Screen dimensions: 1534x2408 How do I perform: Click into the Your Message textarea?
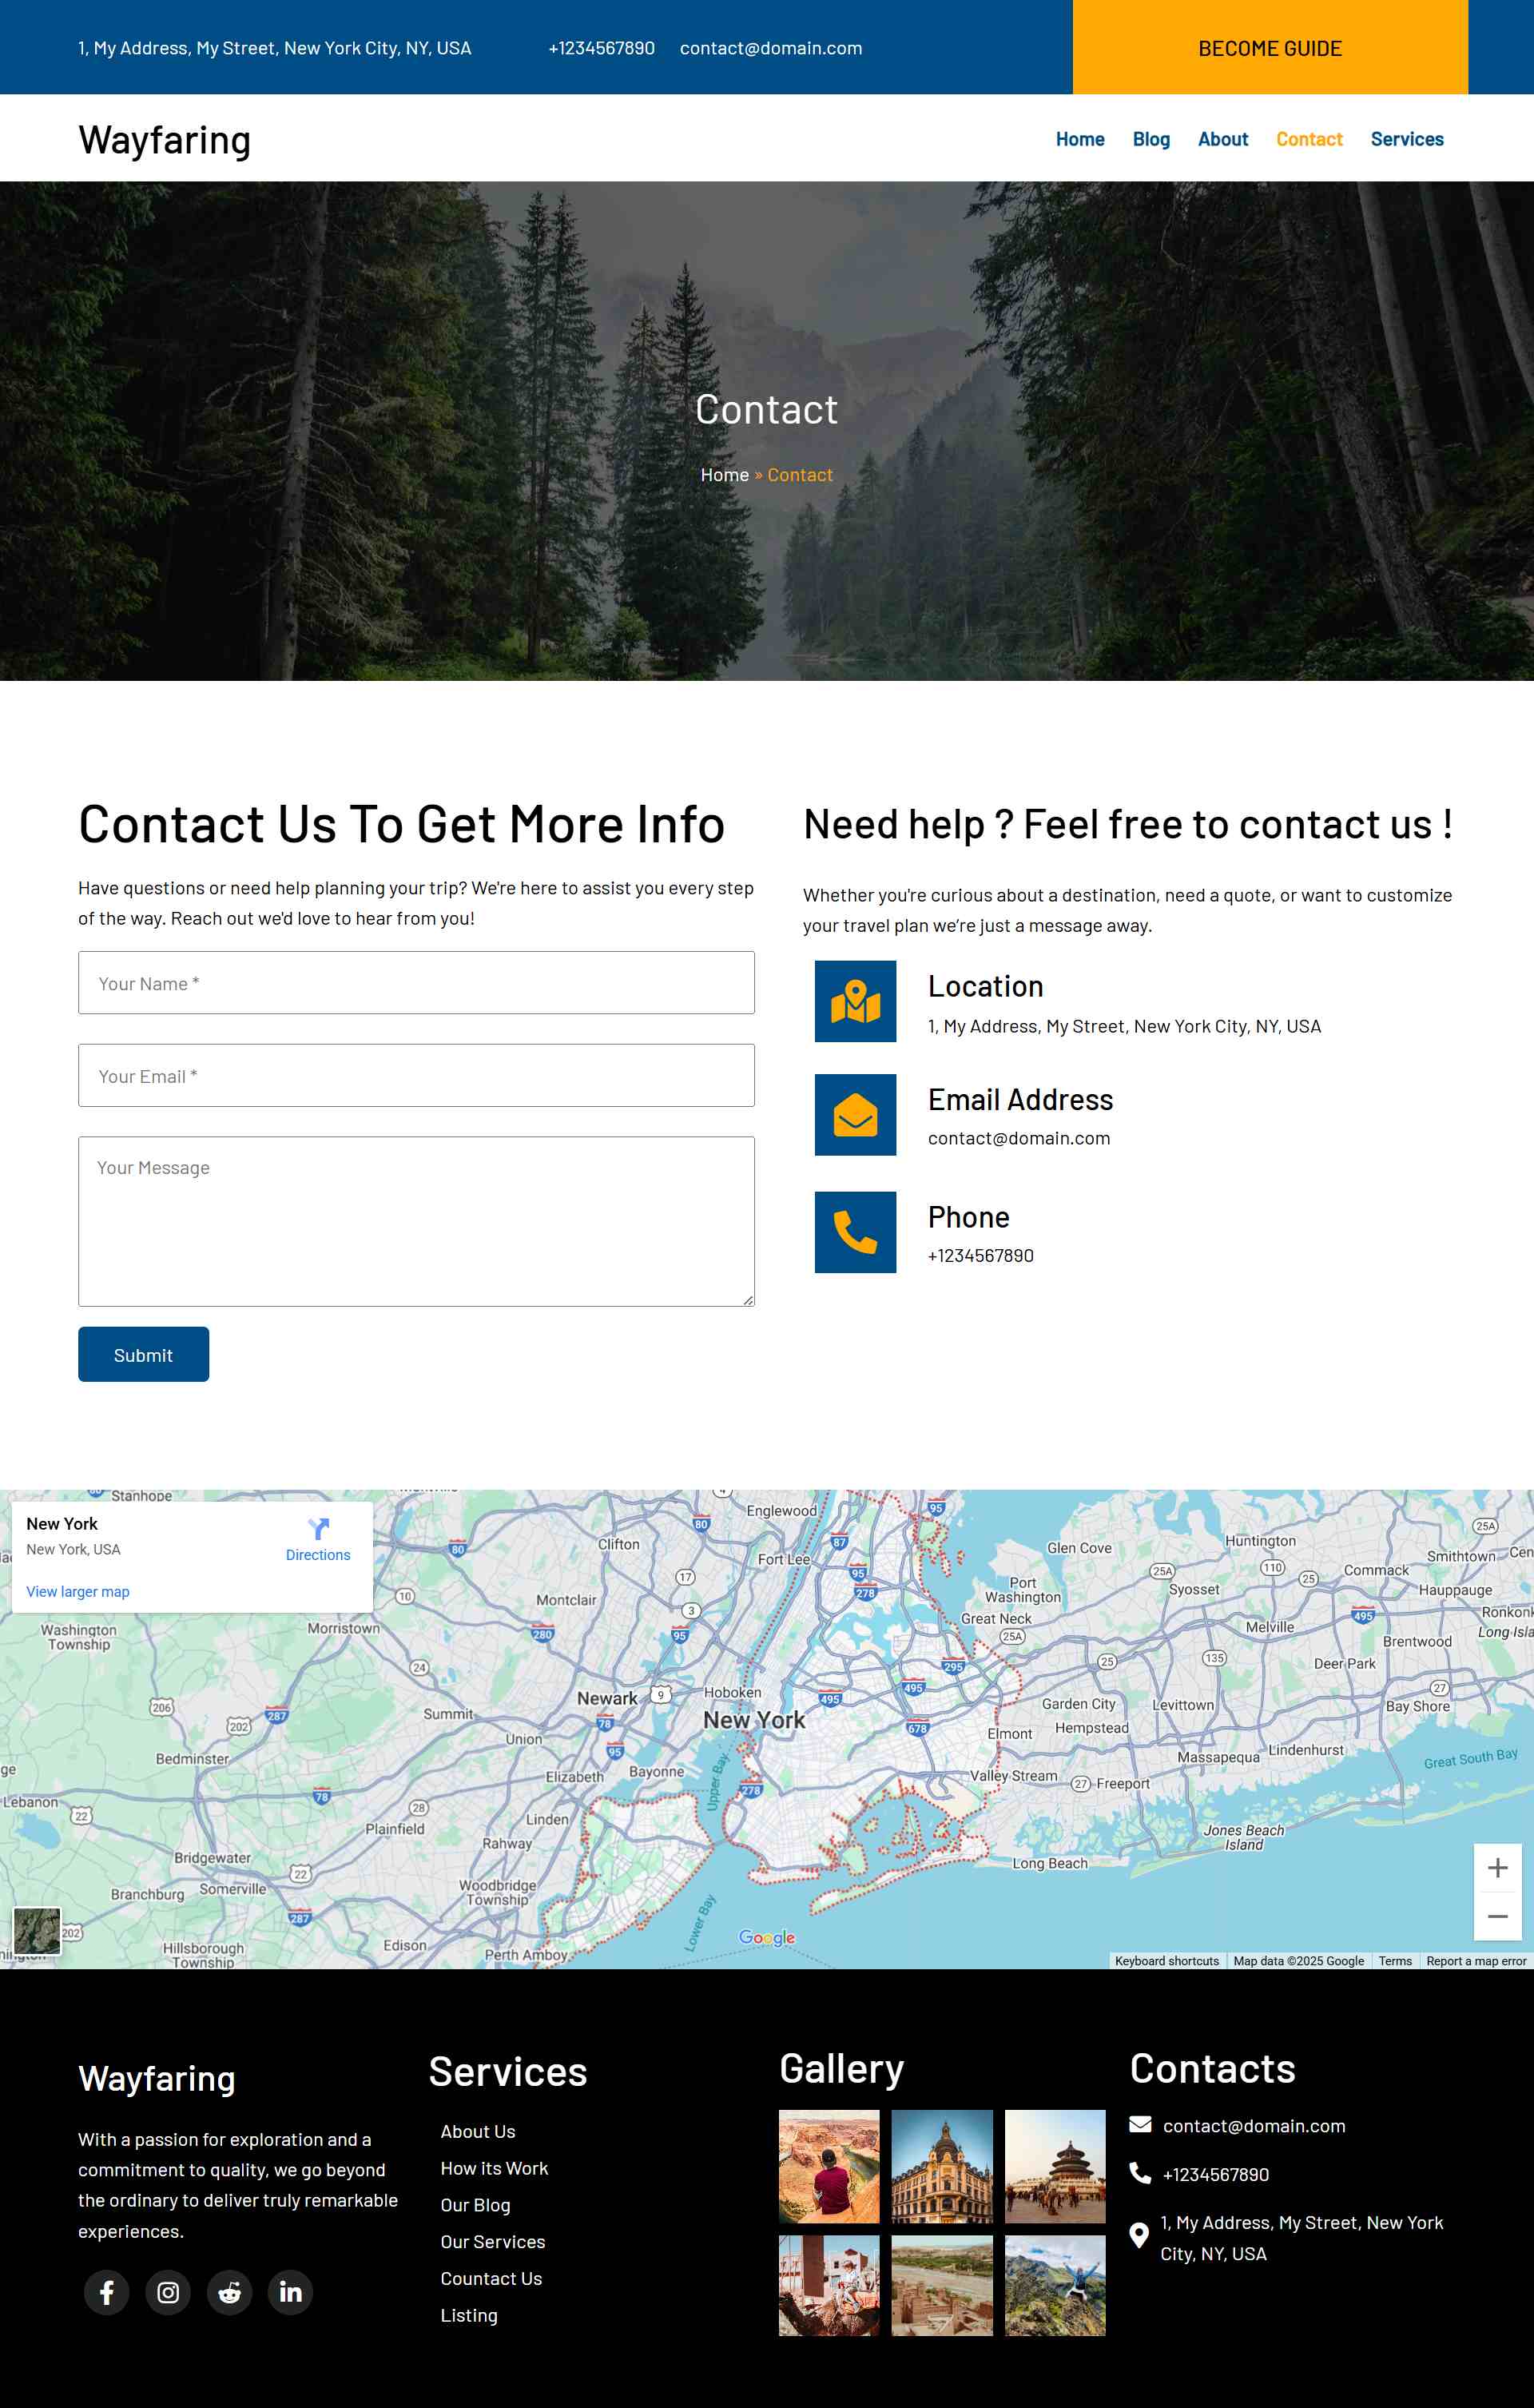pyautogui.click(x=416, y=1221)
